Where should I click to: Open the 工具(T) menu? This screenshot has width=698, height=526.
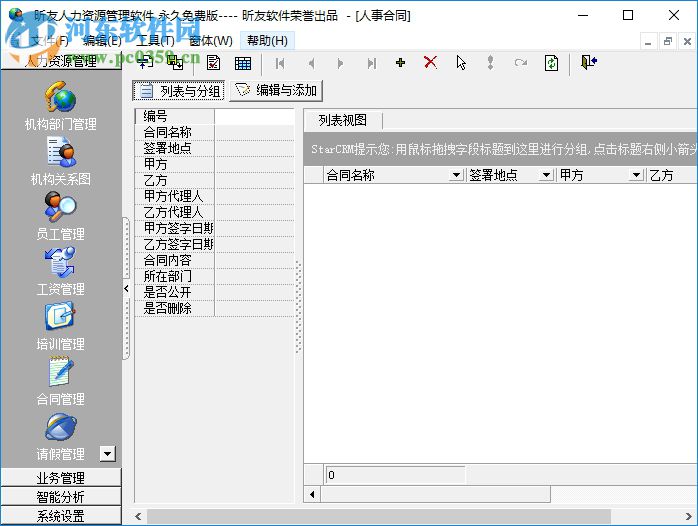point(155,41)
